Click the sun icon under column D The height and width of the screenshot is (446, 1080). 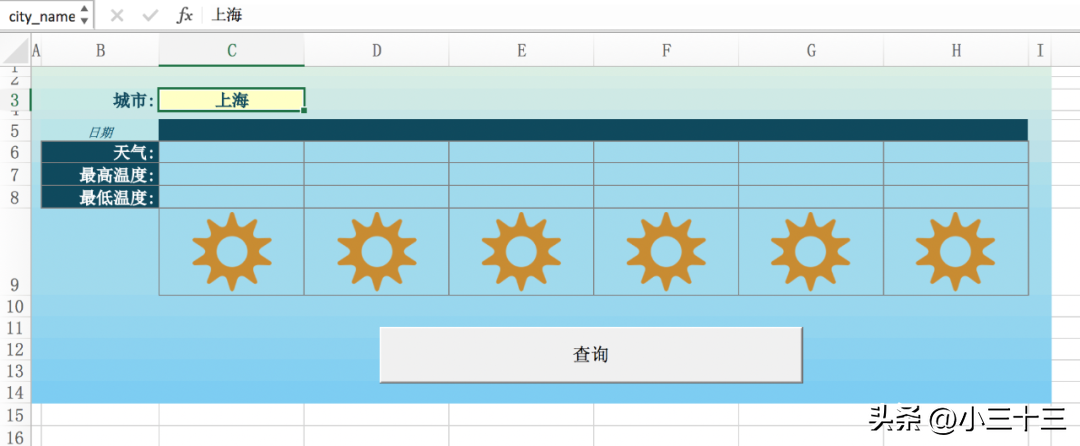point(377,251)
